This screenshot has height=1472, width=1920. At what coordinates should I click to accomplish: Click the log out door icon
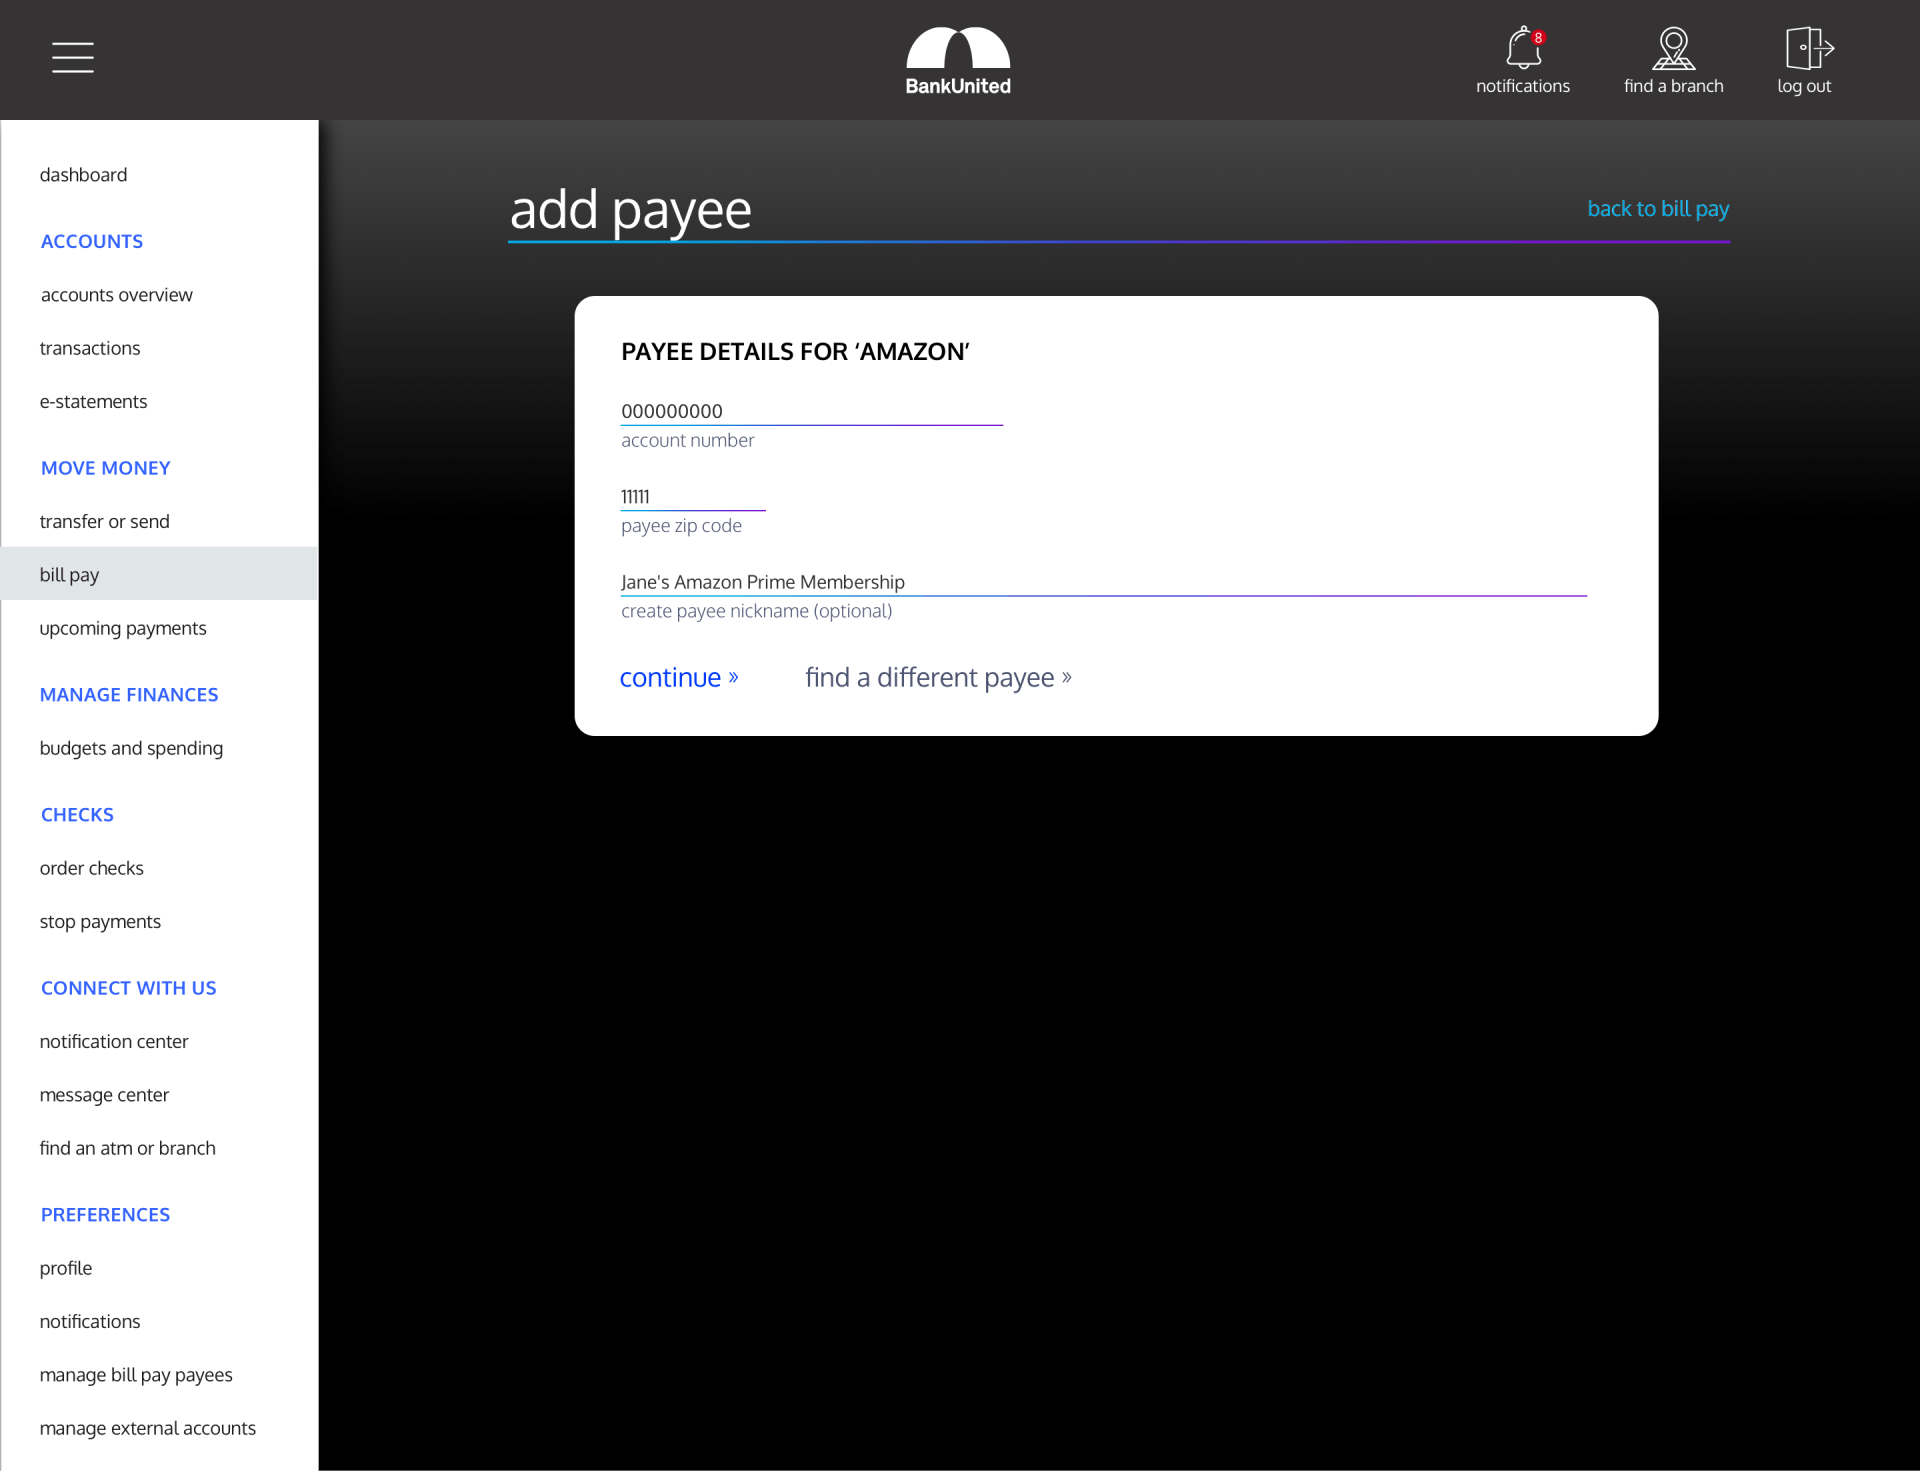point(1808,48)
